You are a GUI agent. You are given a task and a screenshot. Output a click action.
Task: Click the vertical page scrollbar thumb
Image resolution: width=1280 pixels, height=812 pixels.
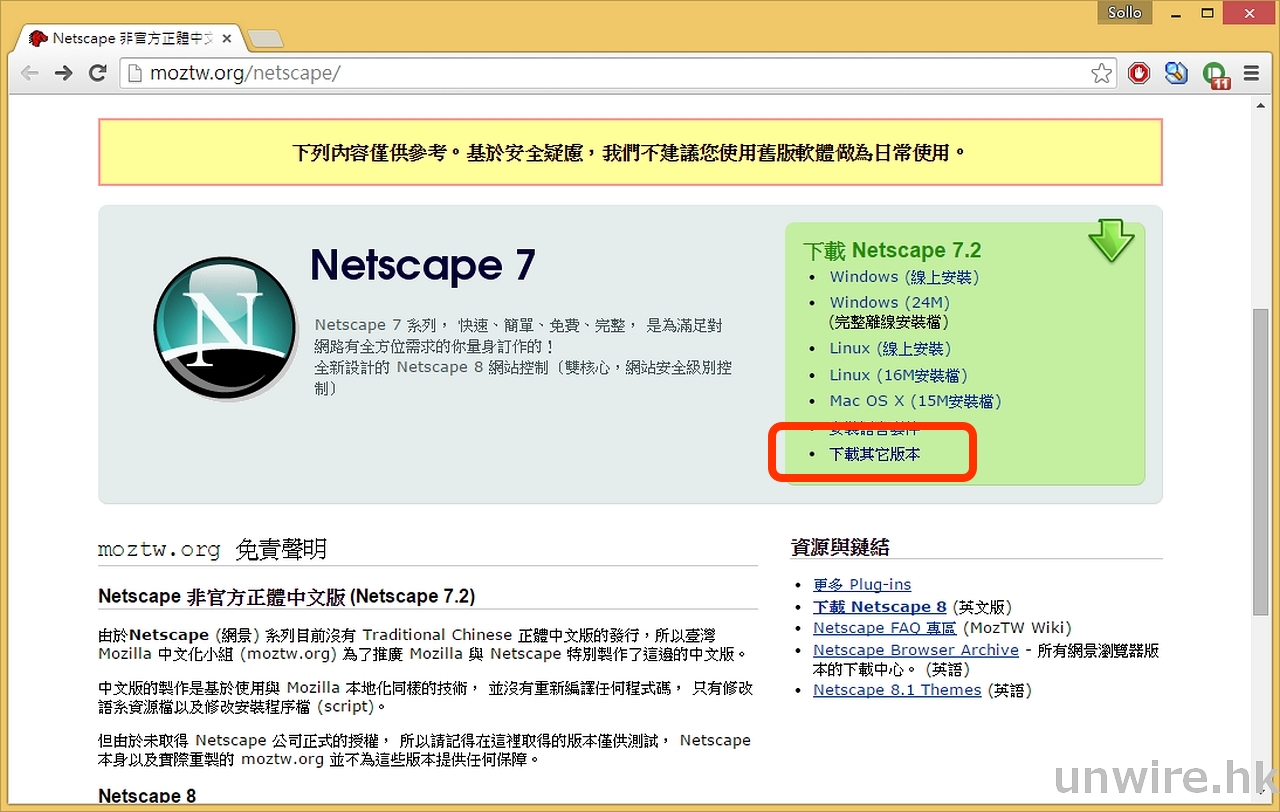1260,460
